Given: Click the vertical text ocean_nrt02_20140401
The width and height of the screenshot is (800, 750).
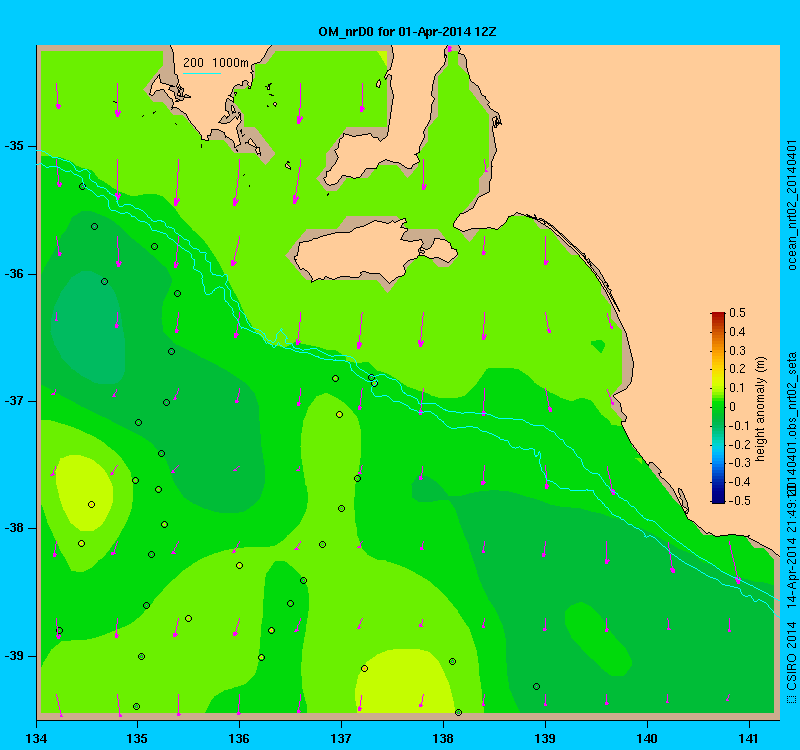Looking at the screenshot, I should (791, 206).
